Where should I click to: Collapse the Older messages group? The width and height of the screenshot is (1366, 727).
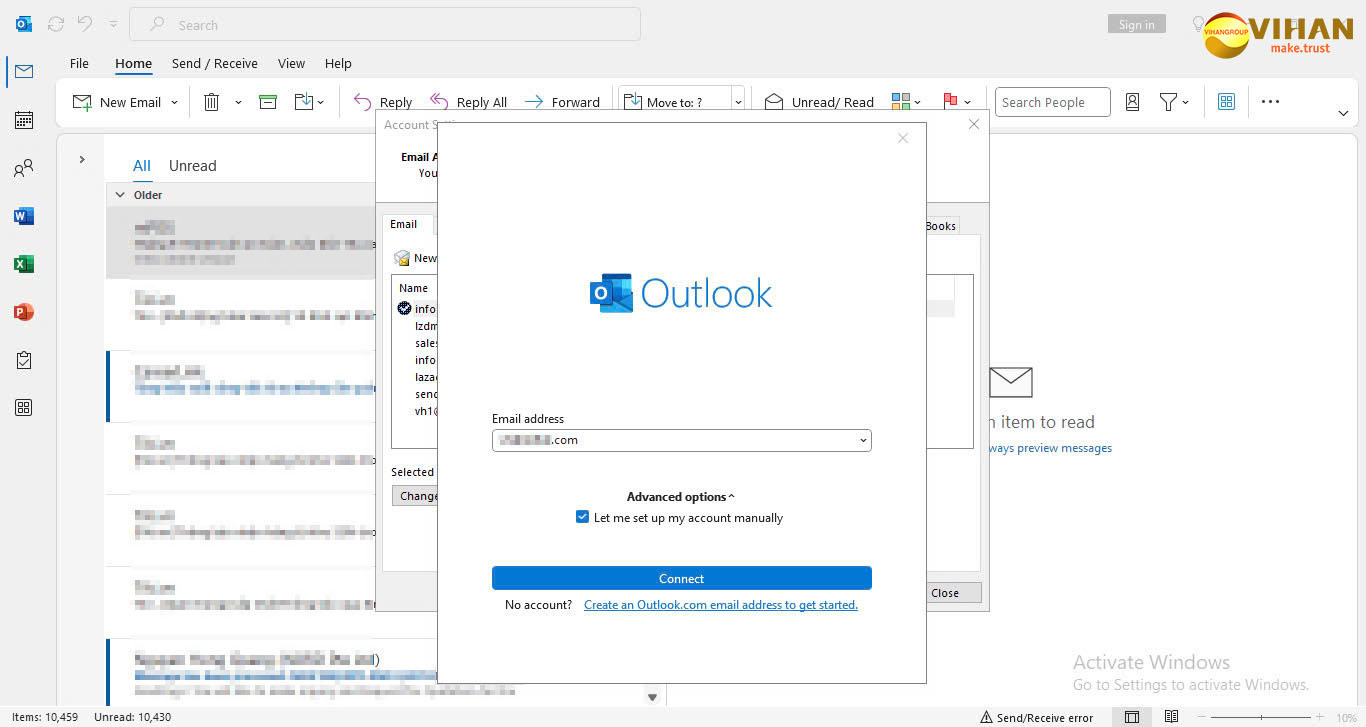pos(121,195)
